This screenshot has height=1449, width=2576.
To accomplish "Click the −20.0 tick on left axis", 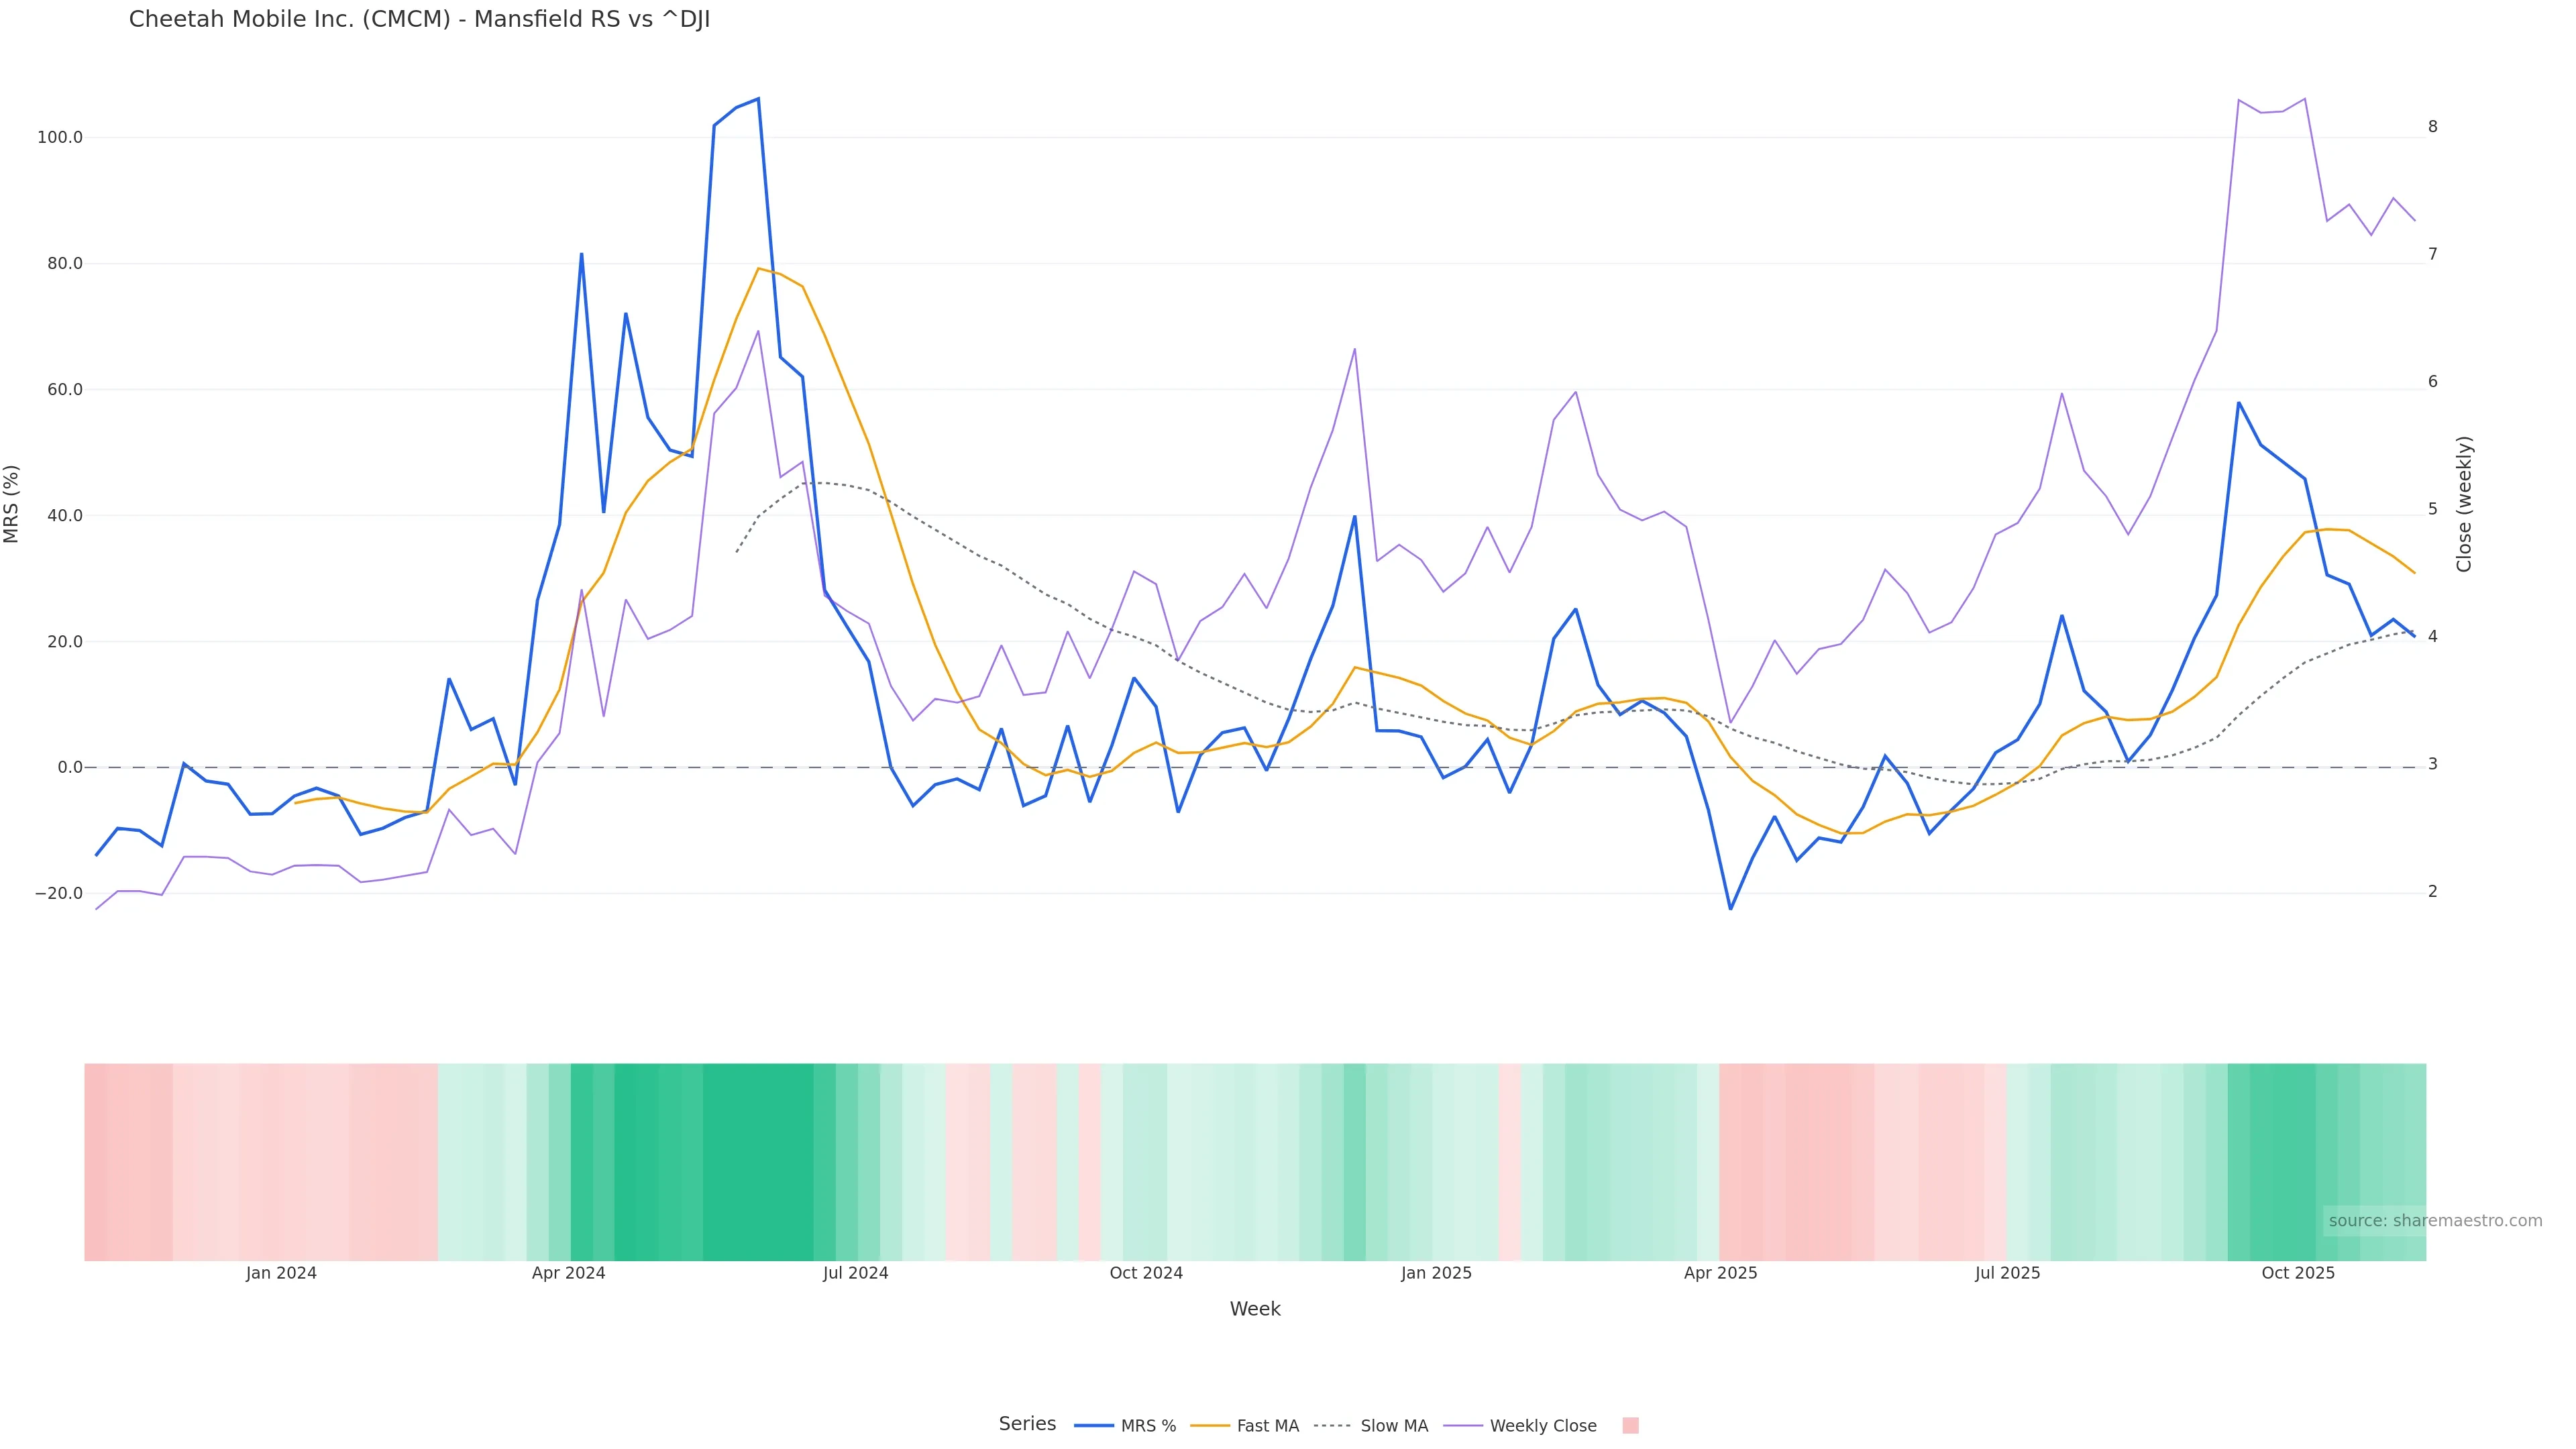I will pos(58,893).
